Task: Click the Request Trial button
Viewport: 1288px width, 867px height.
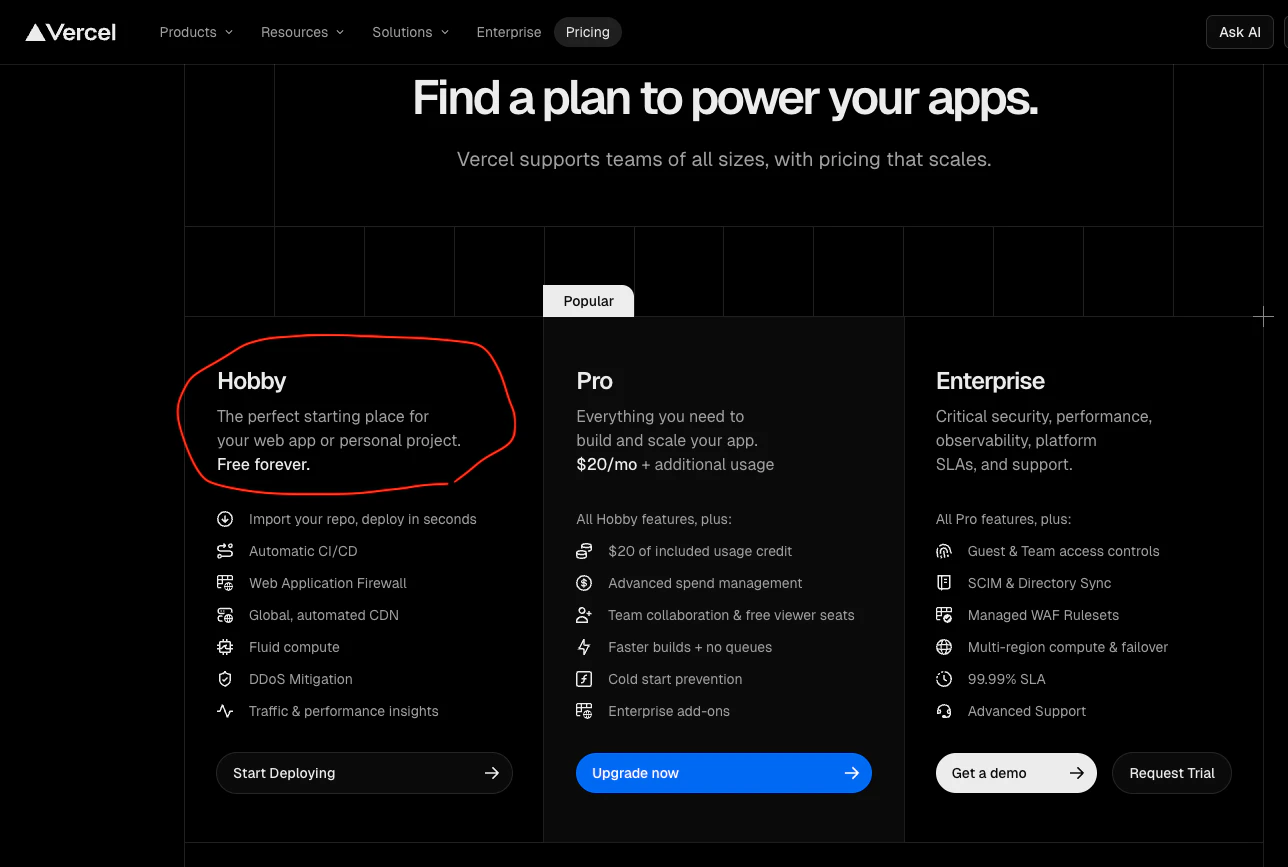Action: pos(1172,773)
